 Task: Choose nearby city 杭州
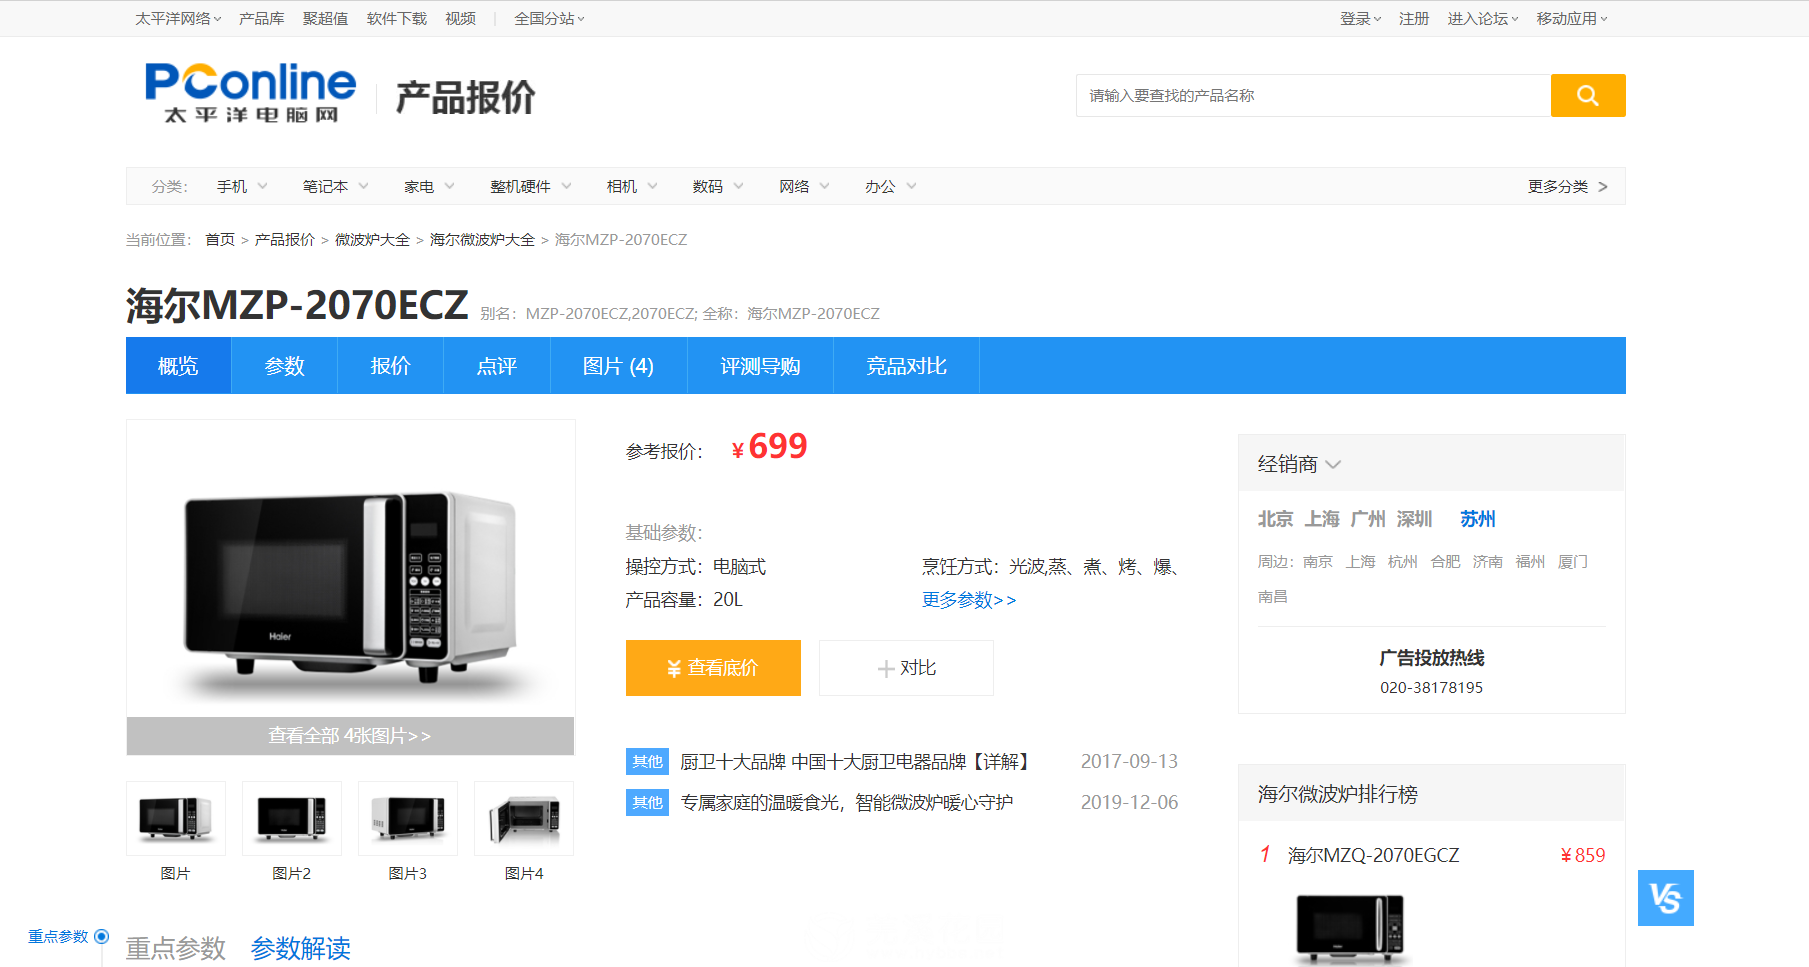click(1403, 562)
